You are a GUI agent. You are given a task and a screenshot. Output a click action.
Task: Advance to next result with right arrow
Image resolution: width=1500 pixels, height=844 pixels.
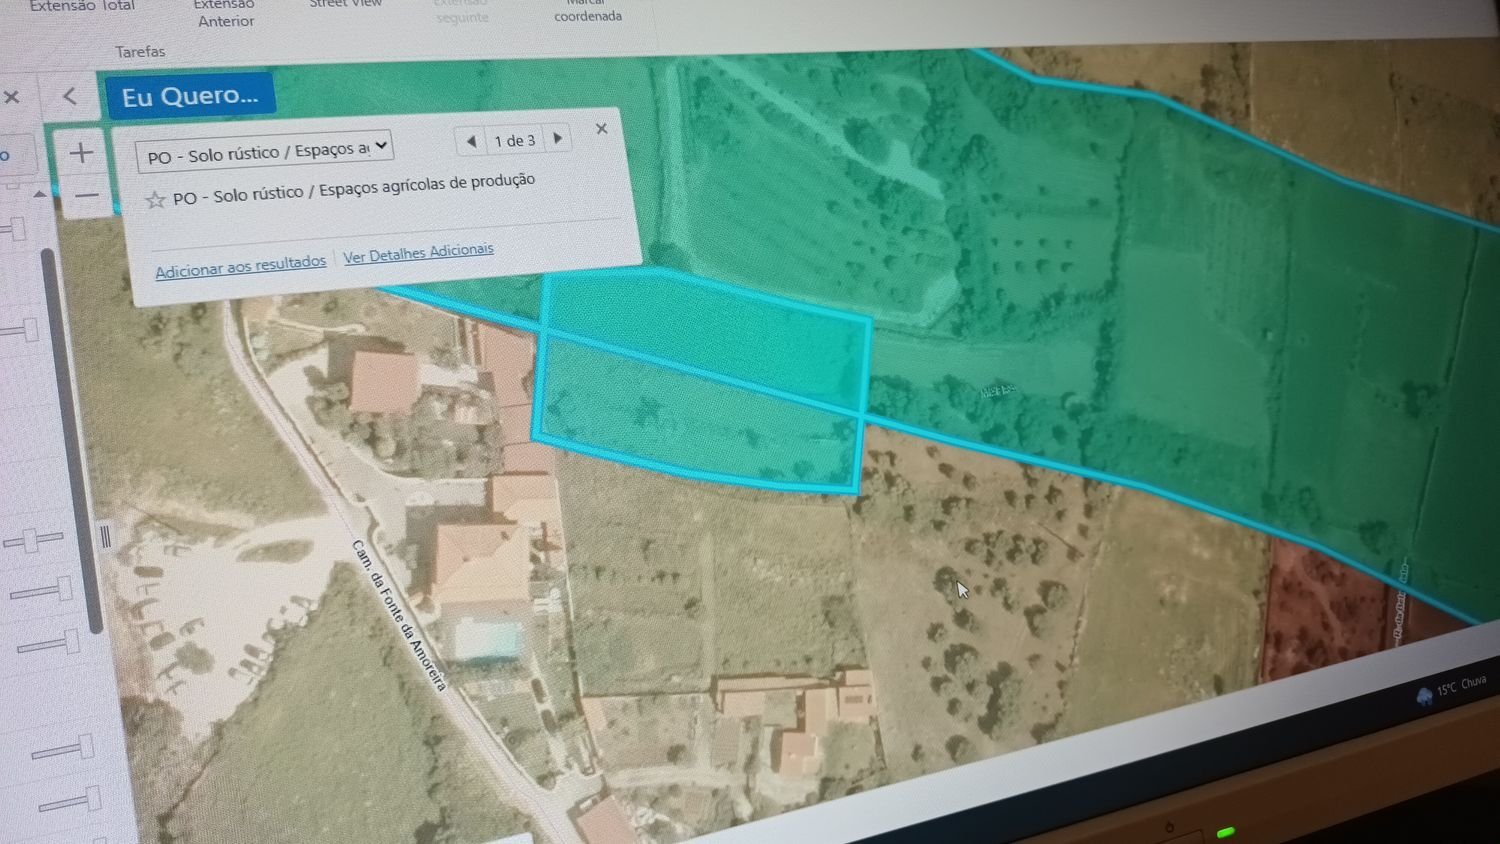click(x=558, y=139)
